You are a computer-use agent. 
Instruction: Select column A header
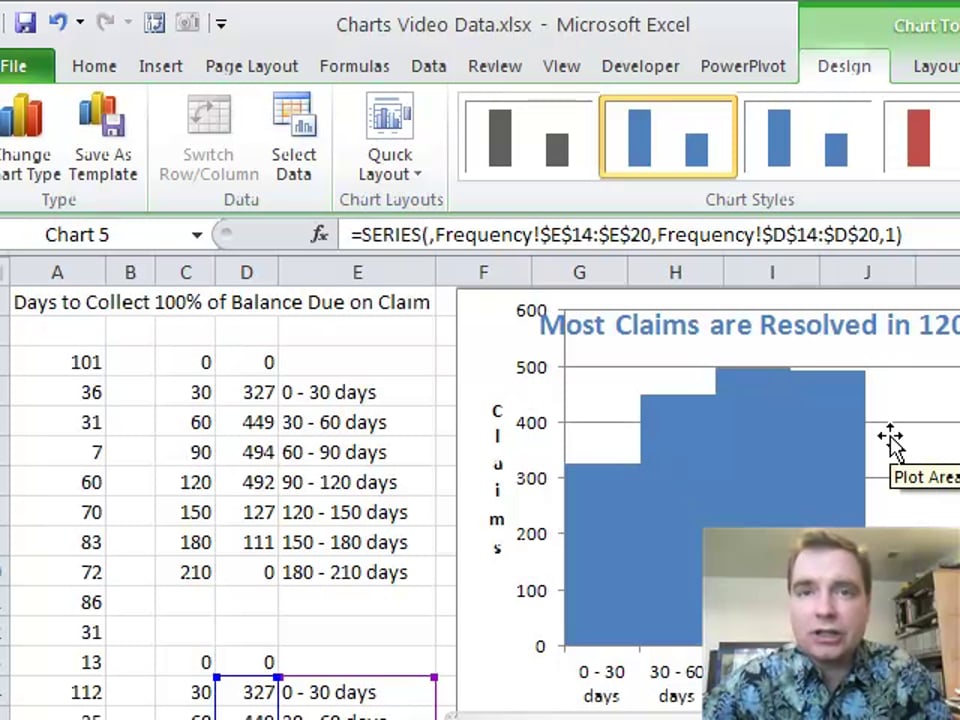(57, 272)
